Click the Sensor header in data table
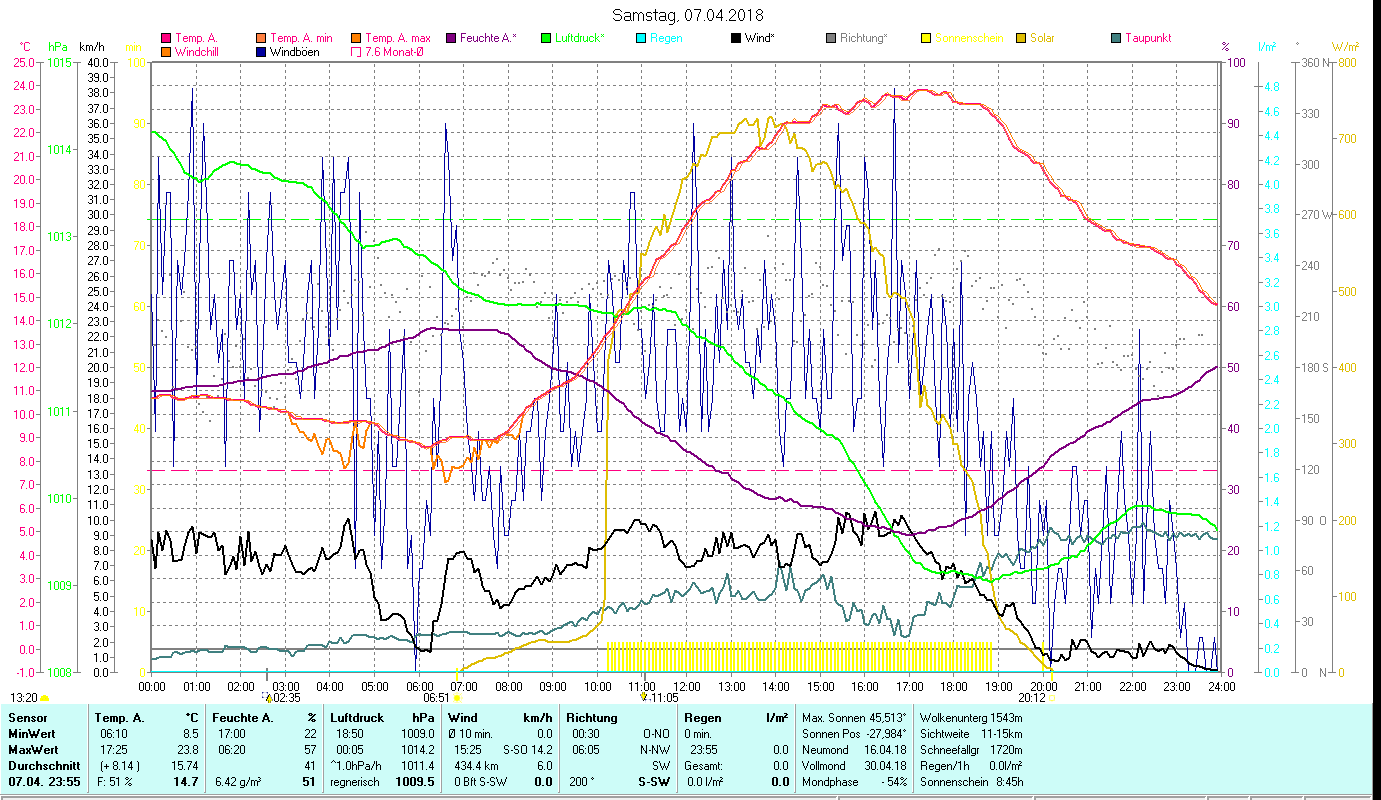Viewport: 1381px width, 800px height. (x=28, y=717)
